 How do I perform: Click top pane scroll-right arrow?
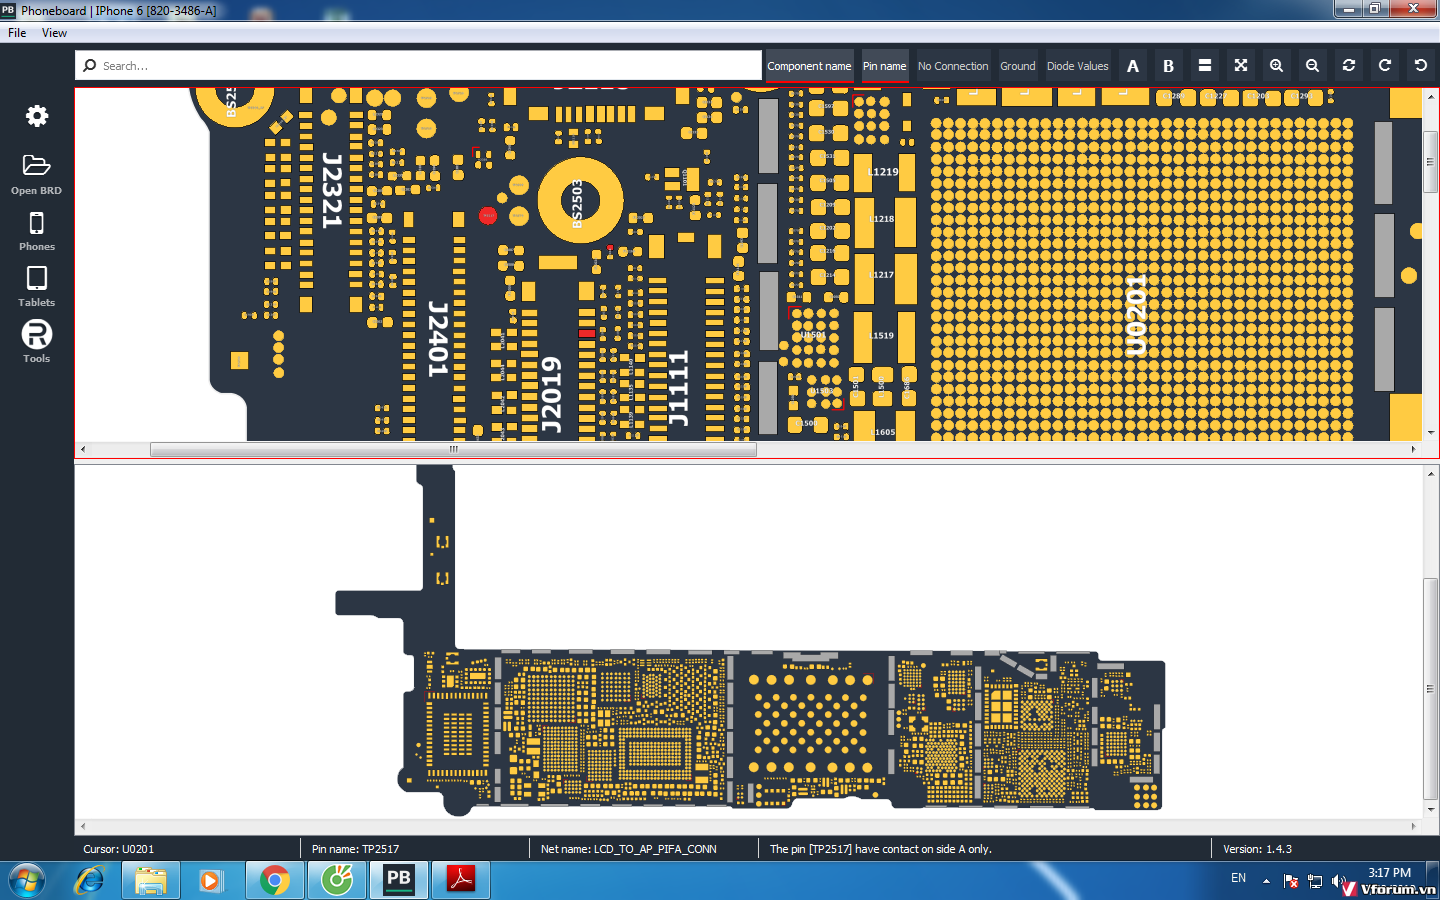click(x=1413, y=449)
